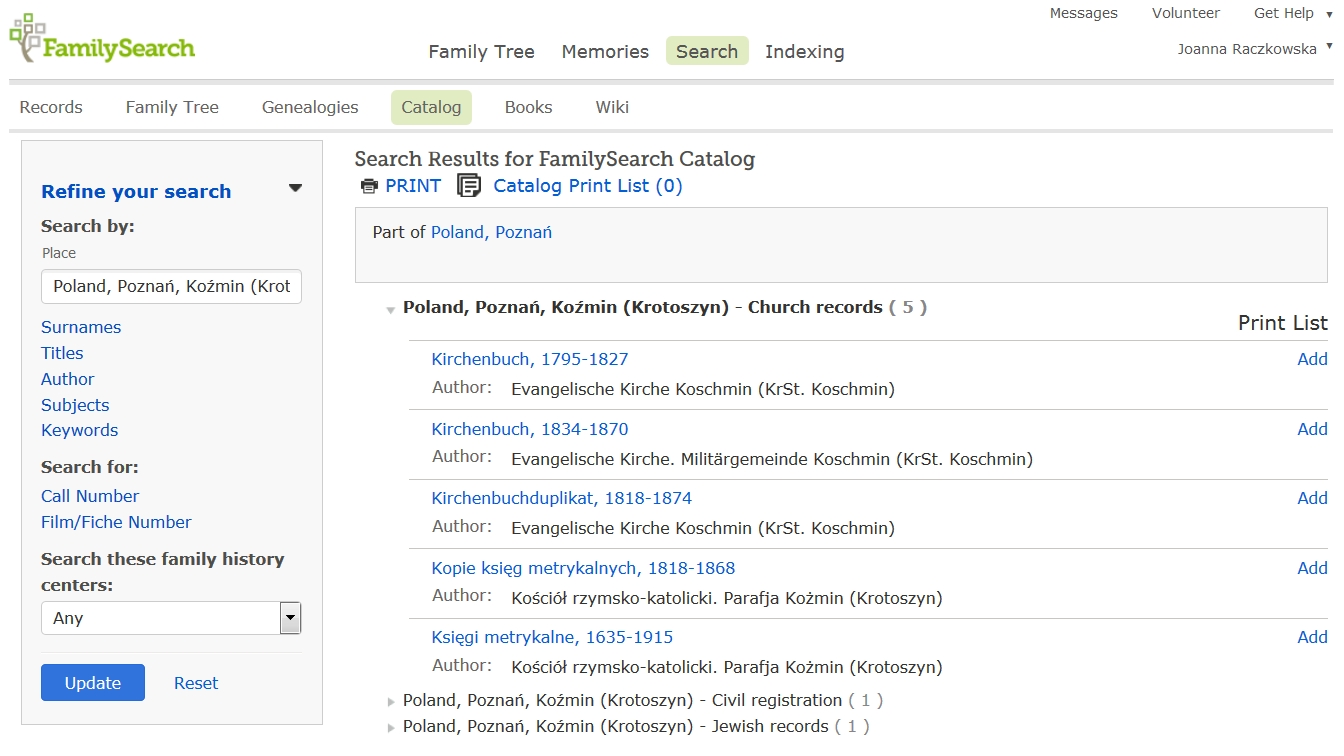Open the family history centers dropdown

pos(290,618)
